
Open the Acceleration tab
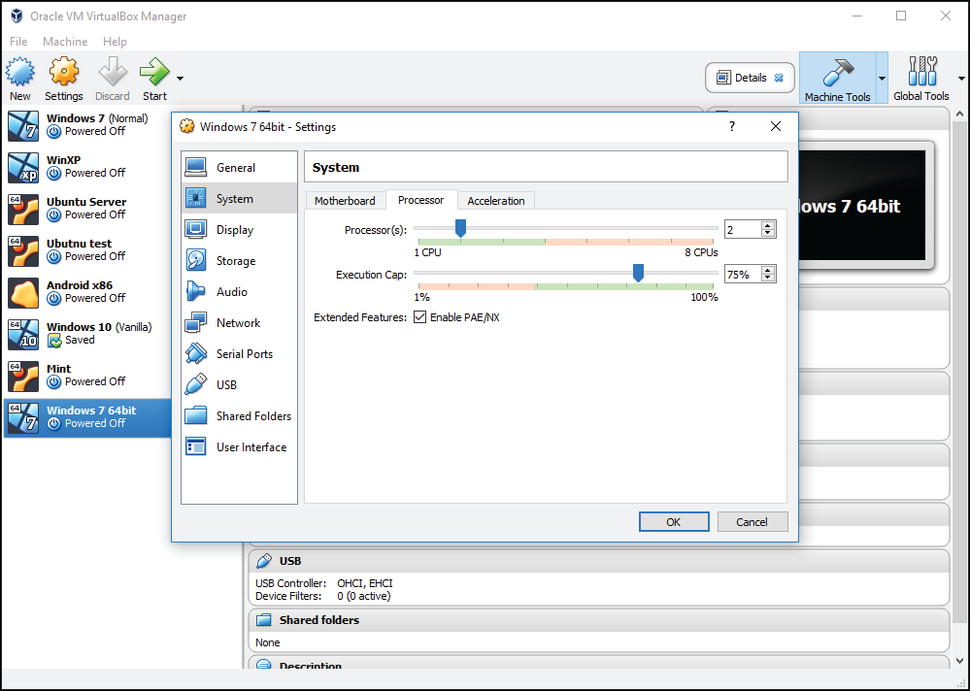pyautogui.click(x=496, y=200)
